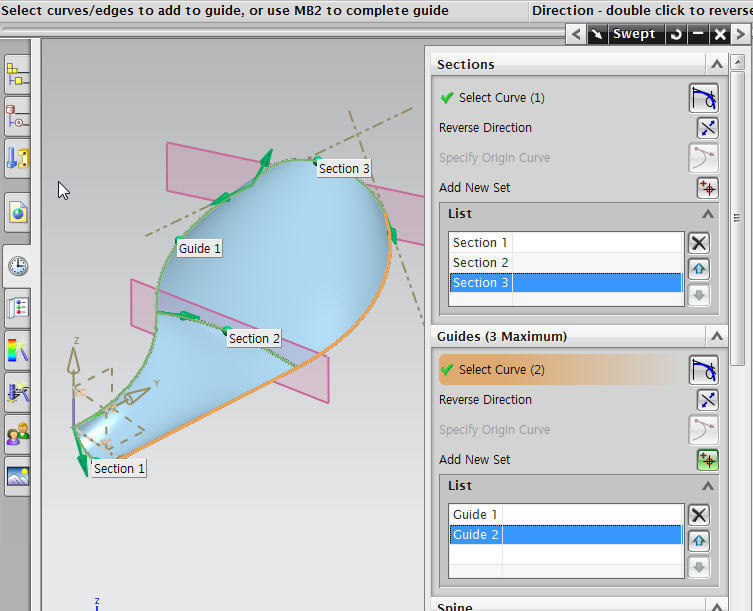
Task: Click the Section 3 label in the viewport
Action: pos(344,169)
